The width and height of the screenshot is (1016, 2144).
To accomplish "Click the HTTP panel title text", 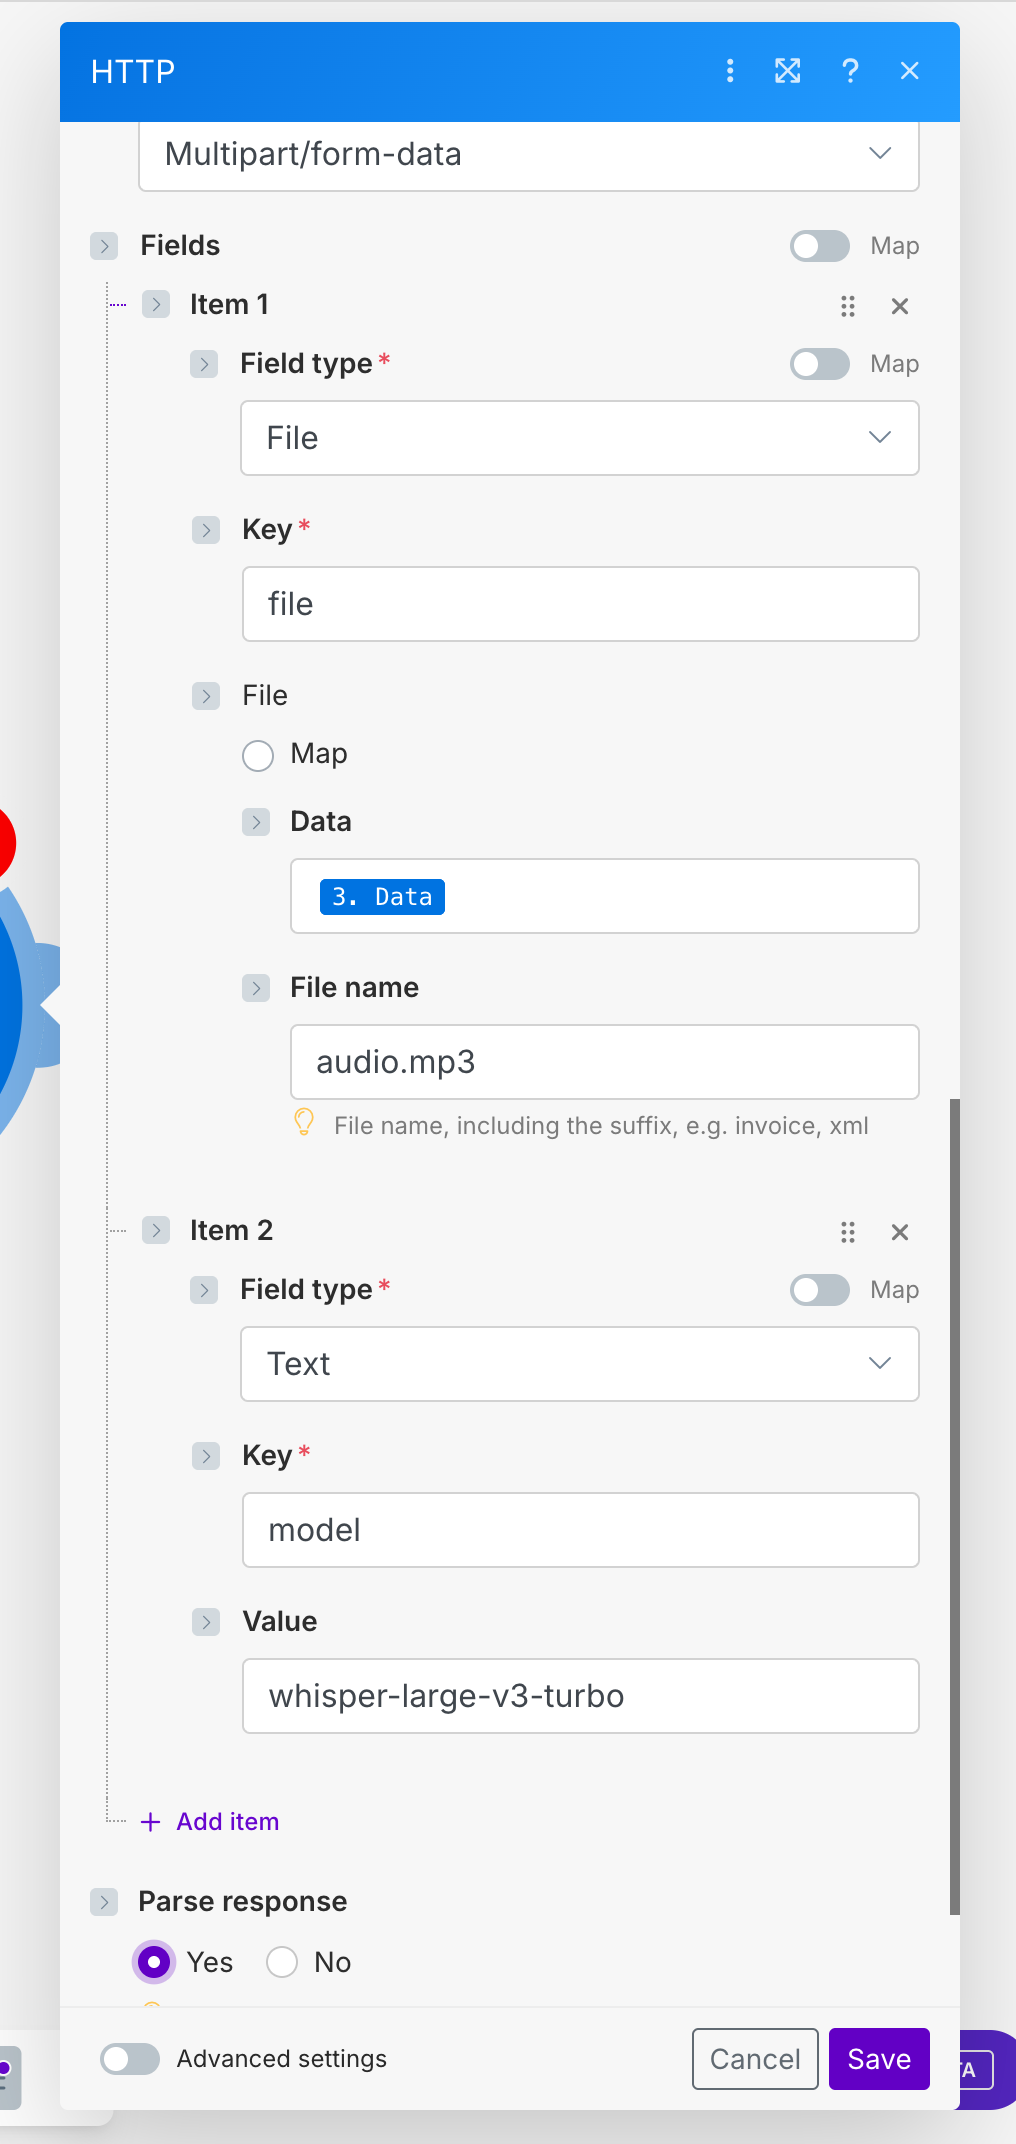I will pyautogui.click(x=133, y=72).
